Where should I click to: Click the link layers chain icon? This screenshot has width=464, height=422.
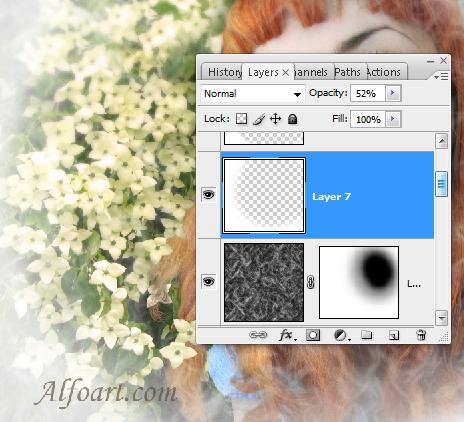coord(258,335)
